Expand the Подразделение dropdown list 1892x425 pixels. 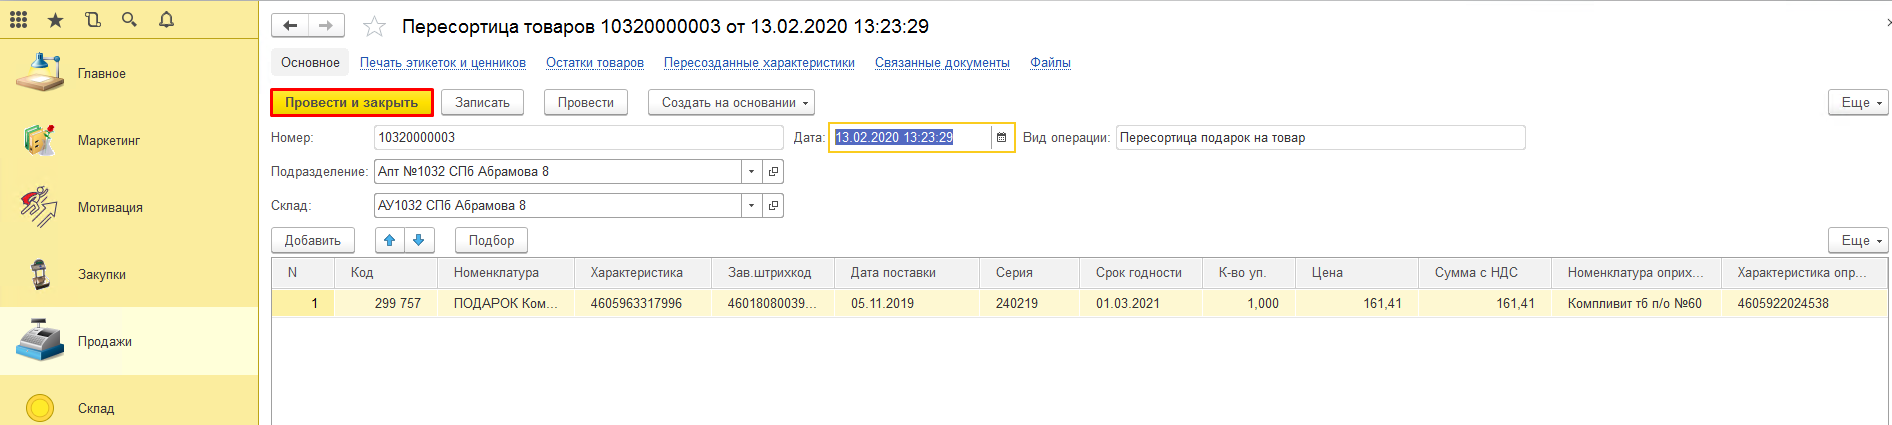click(x=751, y=172)
